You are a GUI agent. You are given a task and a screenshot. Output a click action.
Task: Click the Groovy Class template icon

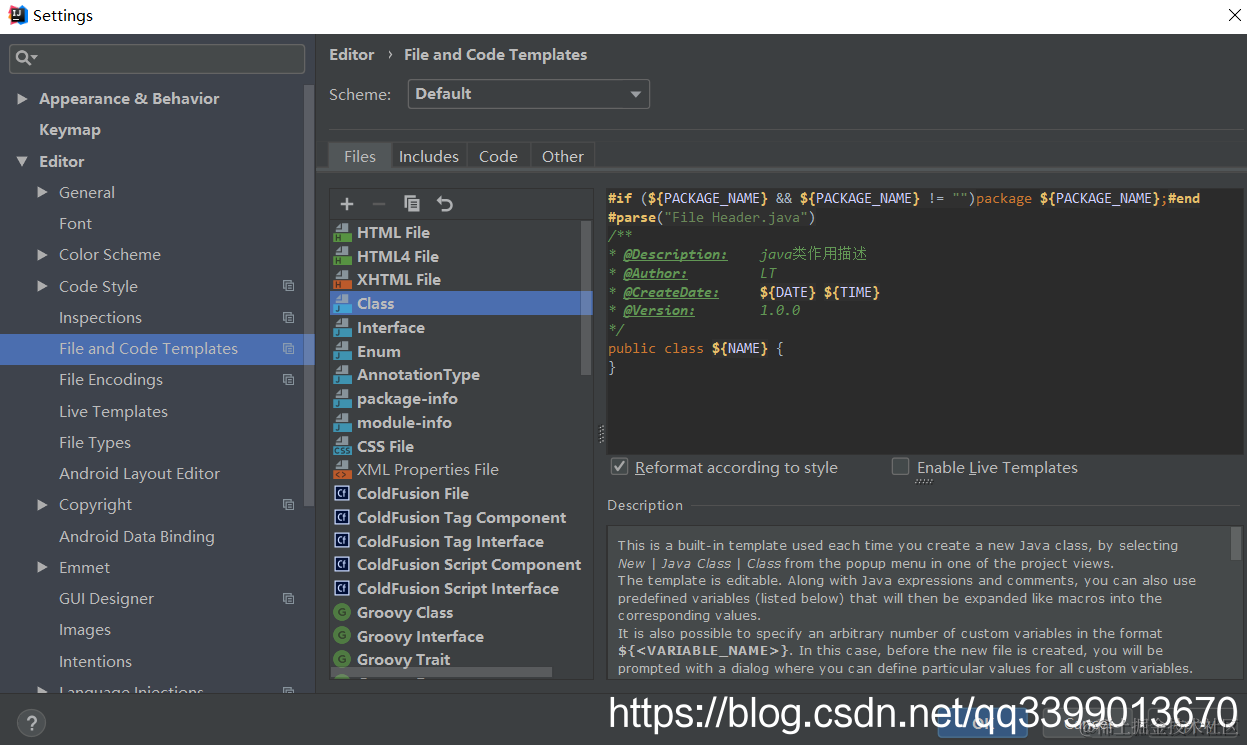(x=341, y=613)
